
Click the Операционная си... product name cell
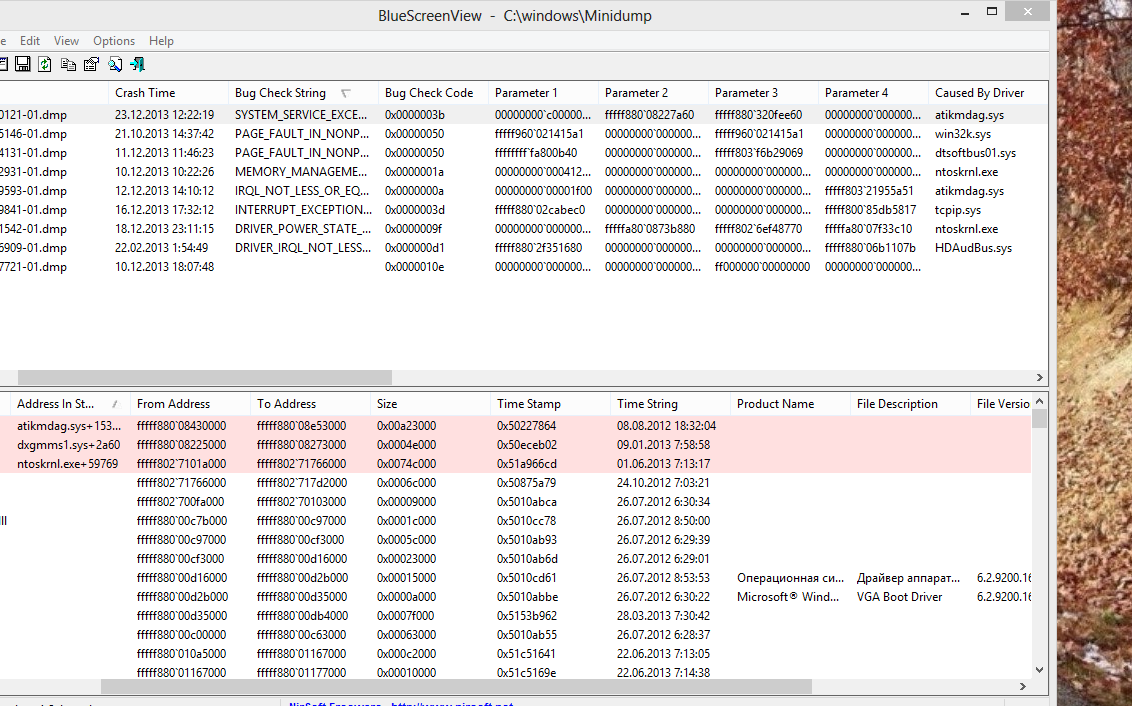(x=791, y=578)
